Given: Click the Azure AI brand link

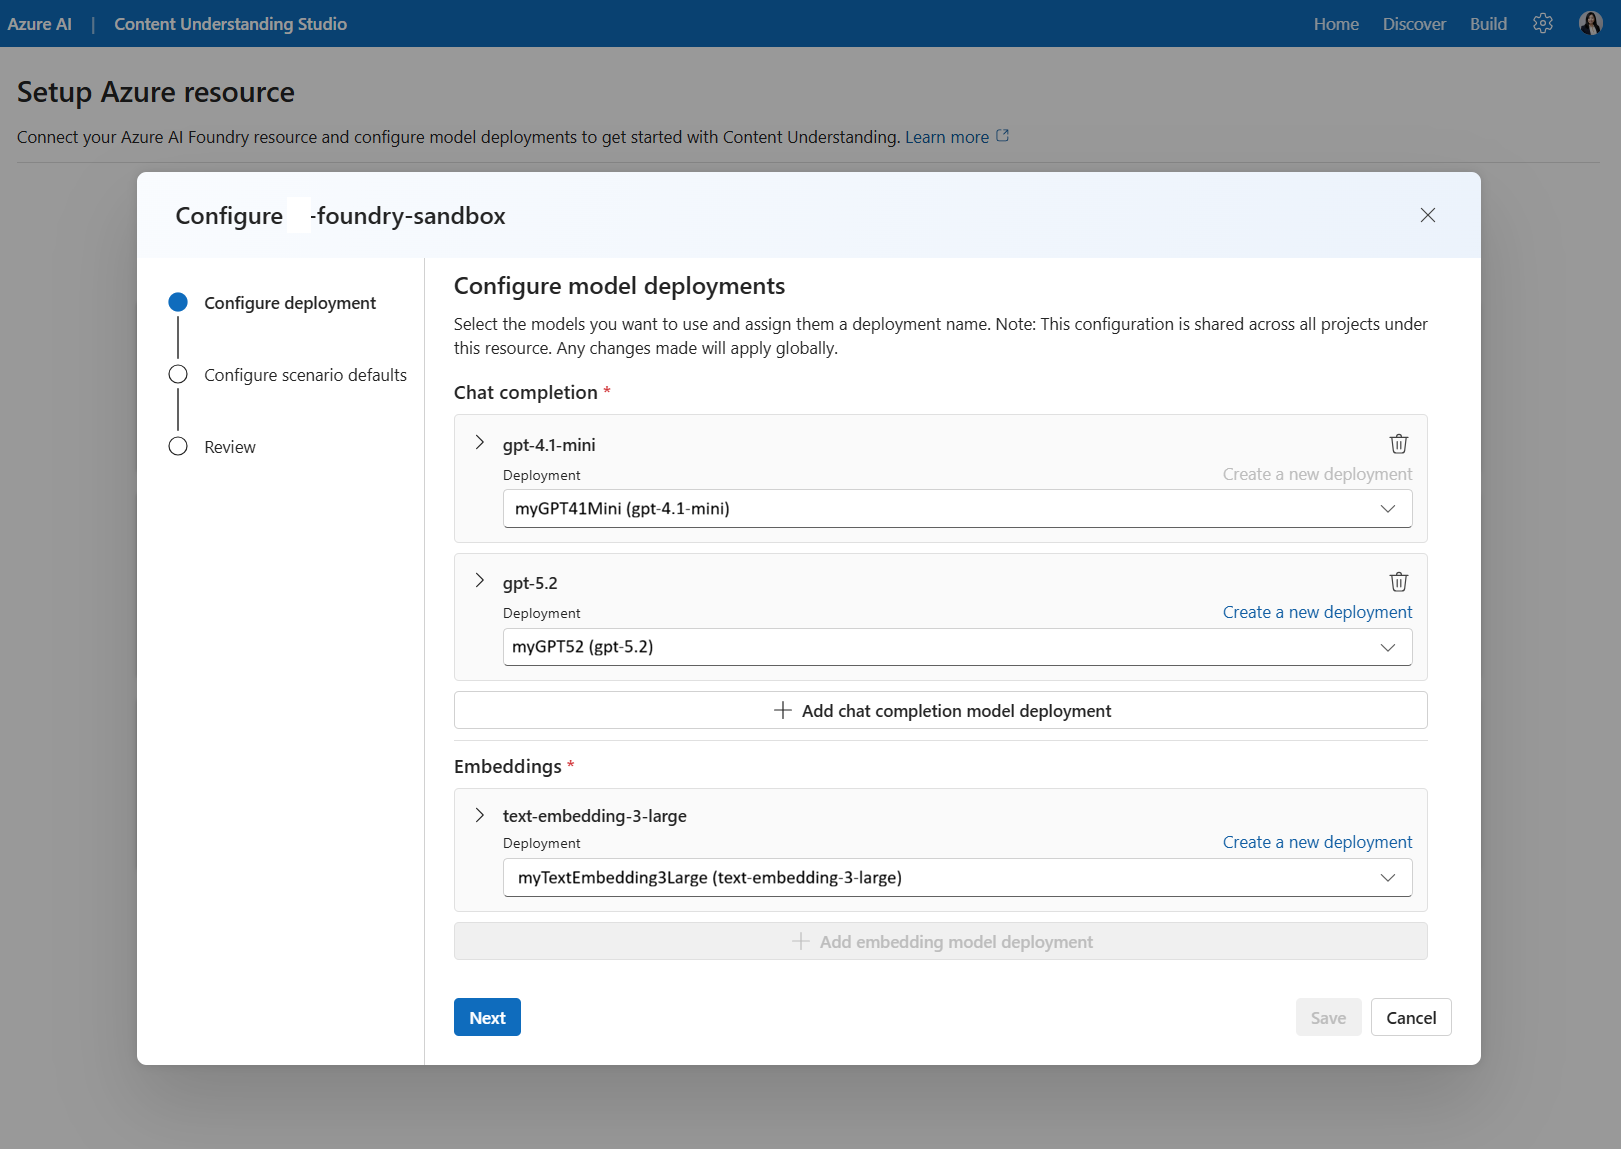Looking at the screenshot, I should pos(40,23).
